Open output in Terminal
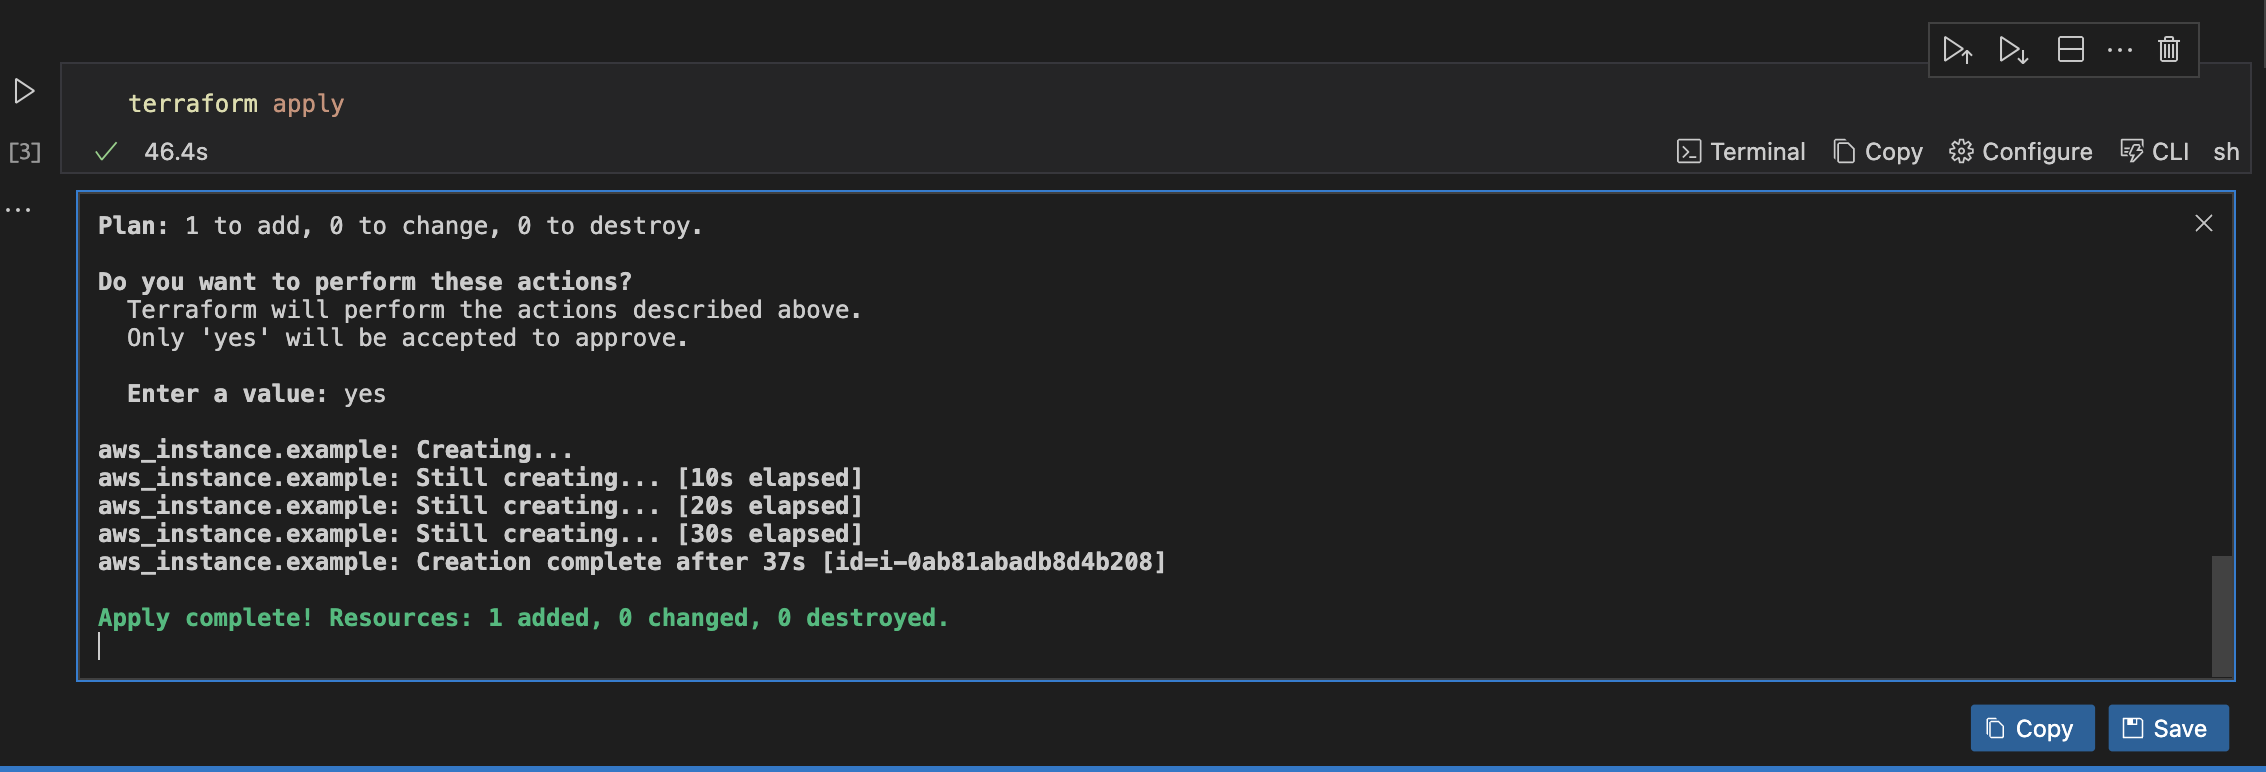The image size is (2266, 772). 1741,151
